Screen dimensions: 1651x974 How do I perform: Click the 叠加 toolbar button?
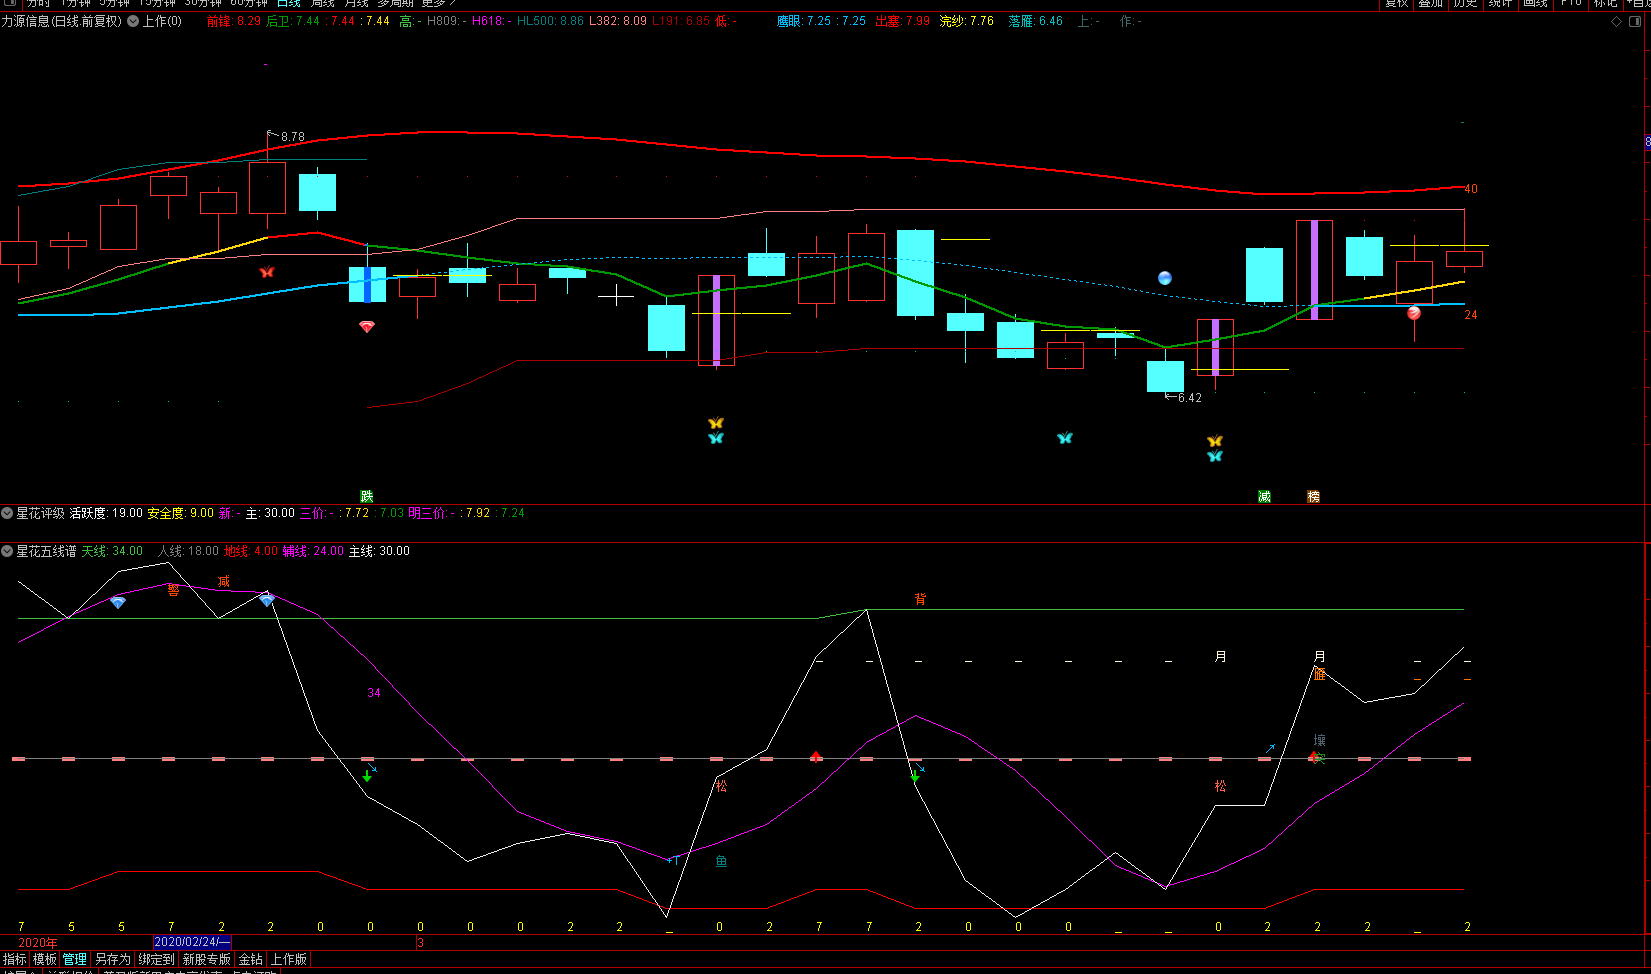(1431, 4)
